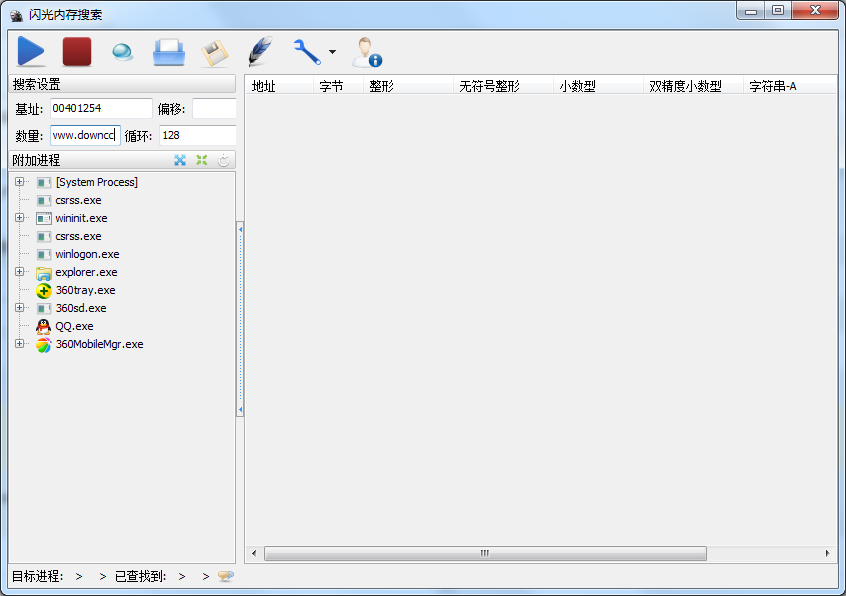Start the memory search

click(x=30, y=52)
